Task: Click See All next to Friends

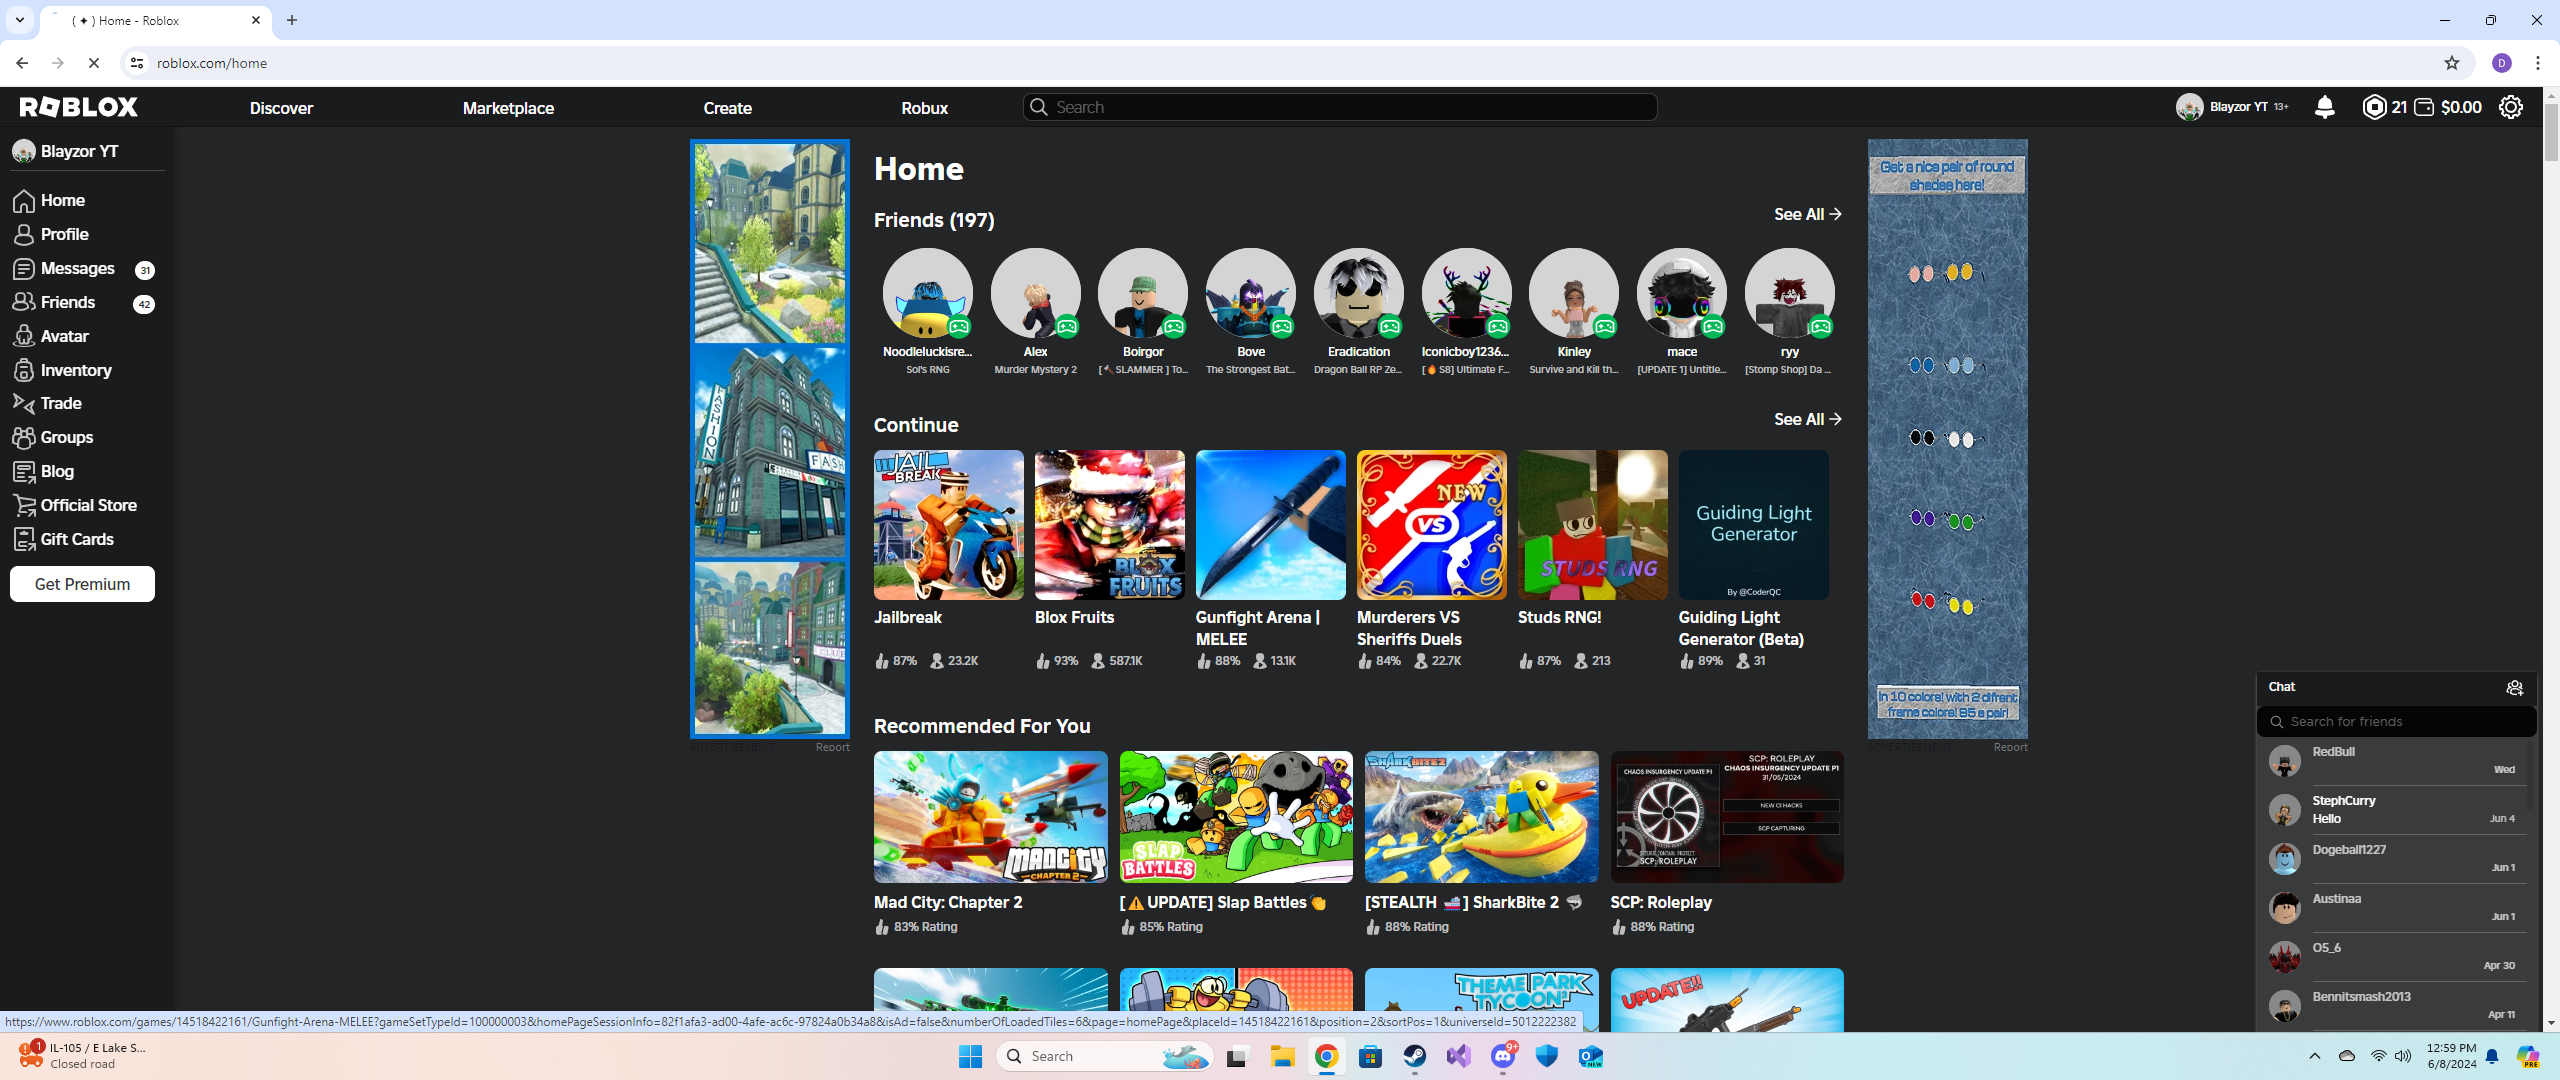Action: [1807, 214]
